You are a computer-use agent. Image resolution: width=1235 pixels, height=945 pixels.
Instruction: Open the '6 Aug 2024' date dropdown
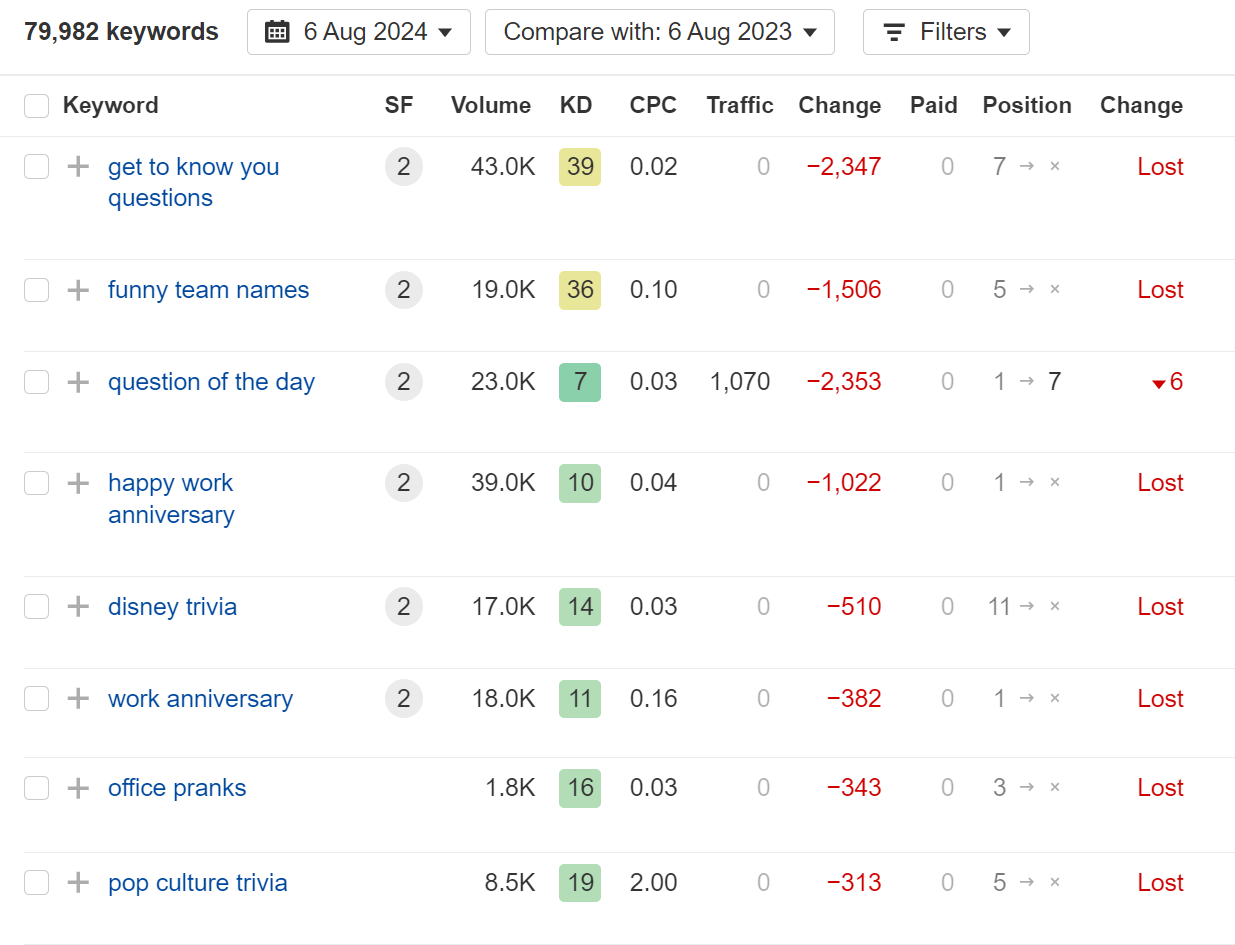pyautogui.click(x=358, y=31)
